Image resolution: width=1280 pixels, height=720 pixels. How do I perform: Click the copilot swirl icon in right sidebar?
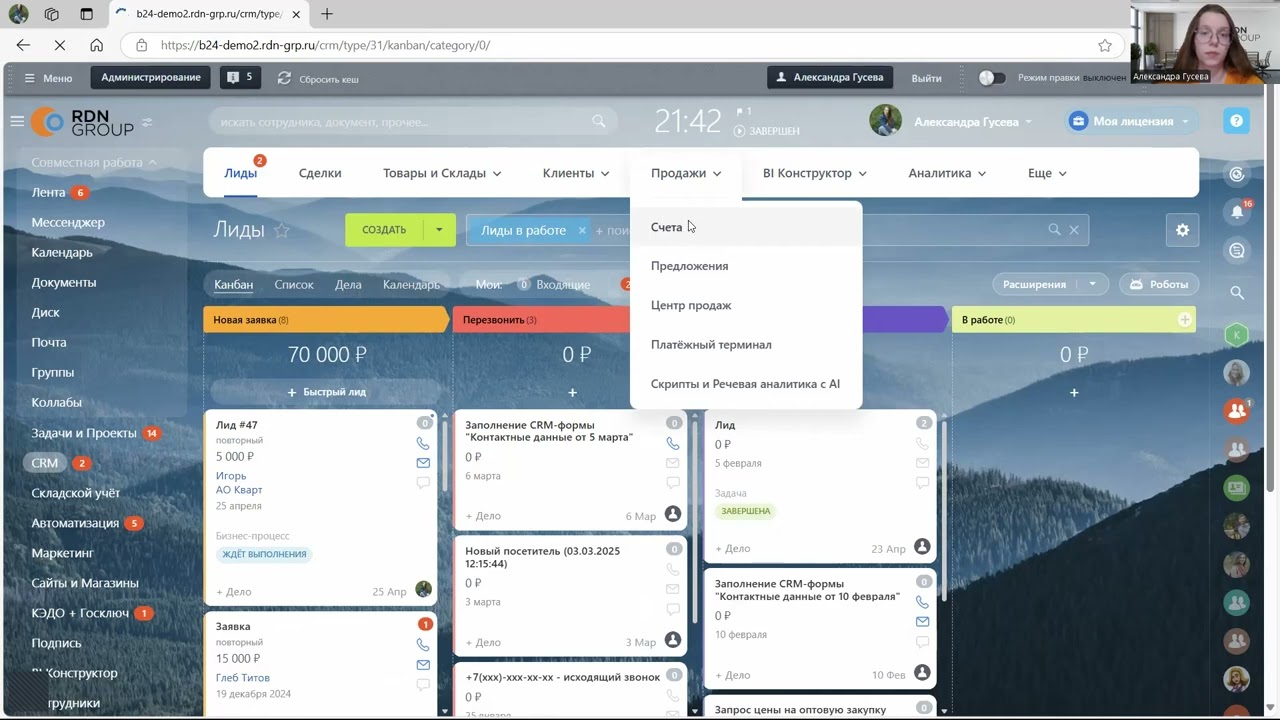pyautogui.click(x=1237, y=173)
